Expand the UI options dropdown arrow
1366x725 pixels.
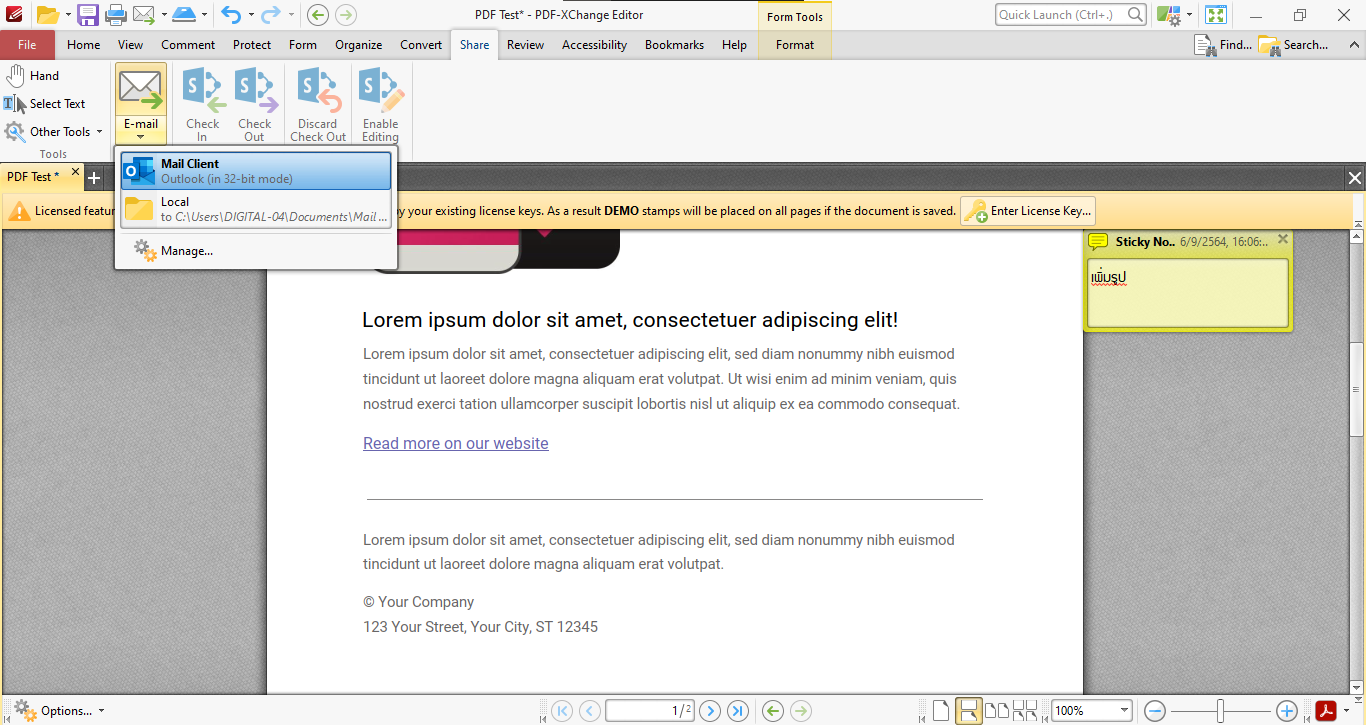(x=1189, y=15)
